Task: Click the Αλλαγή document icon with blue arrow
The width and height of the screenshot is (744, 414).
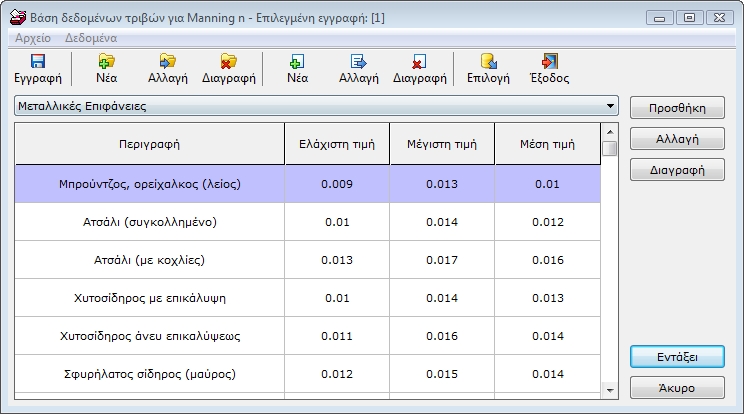Action: coord(358,61)
